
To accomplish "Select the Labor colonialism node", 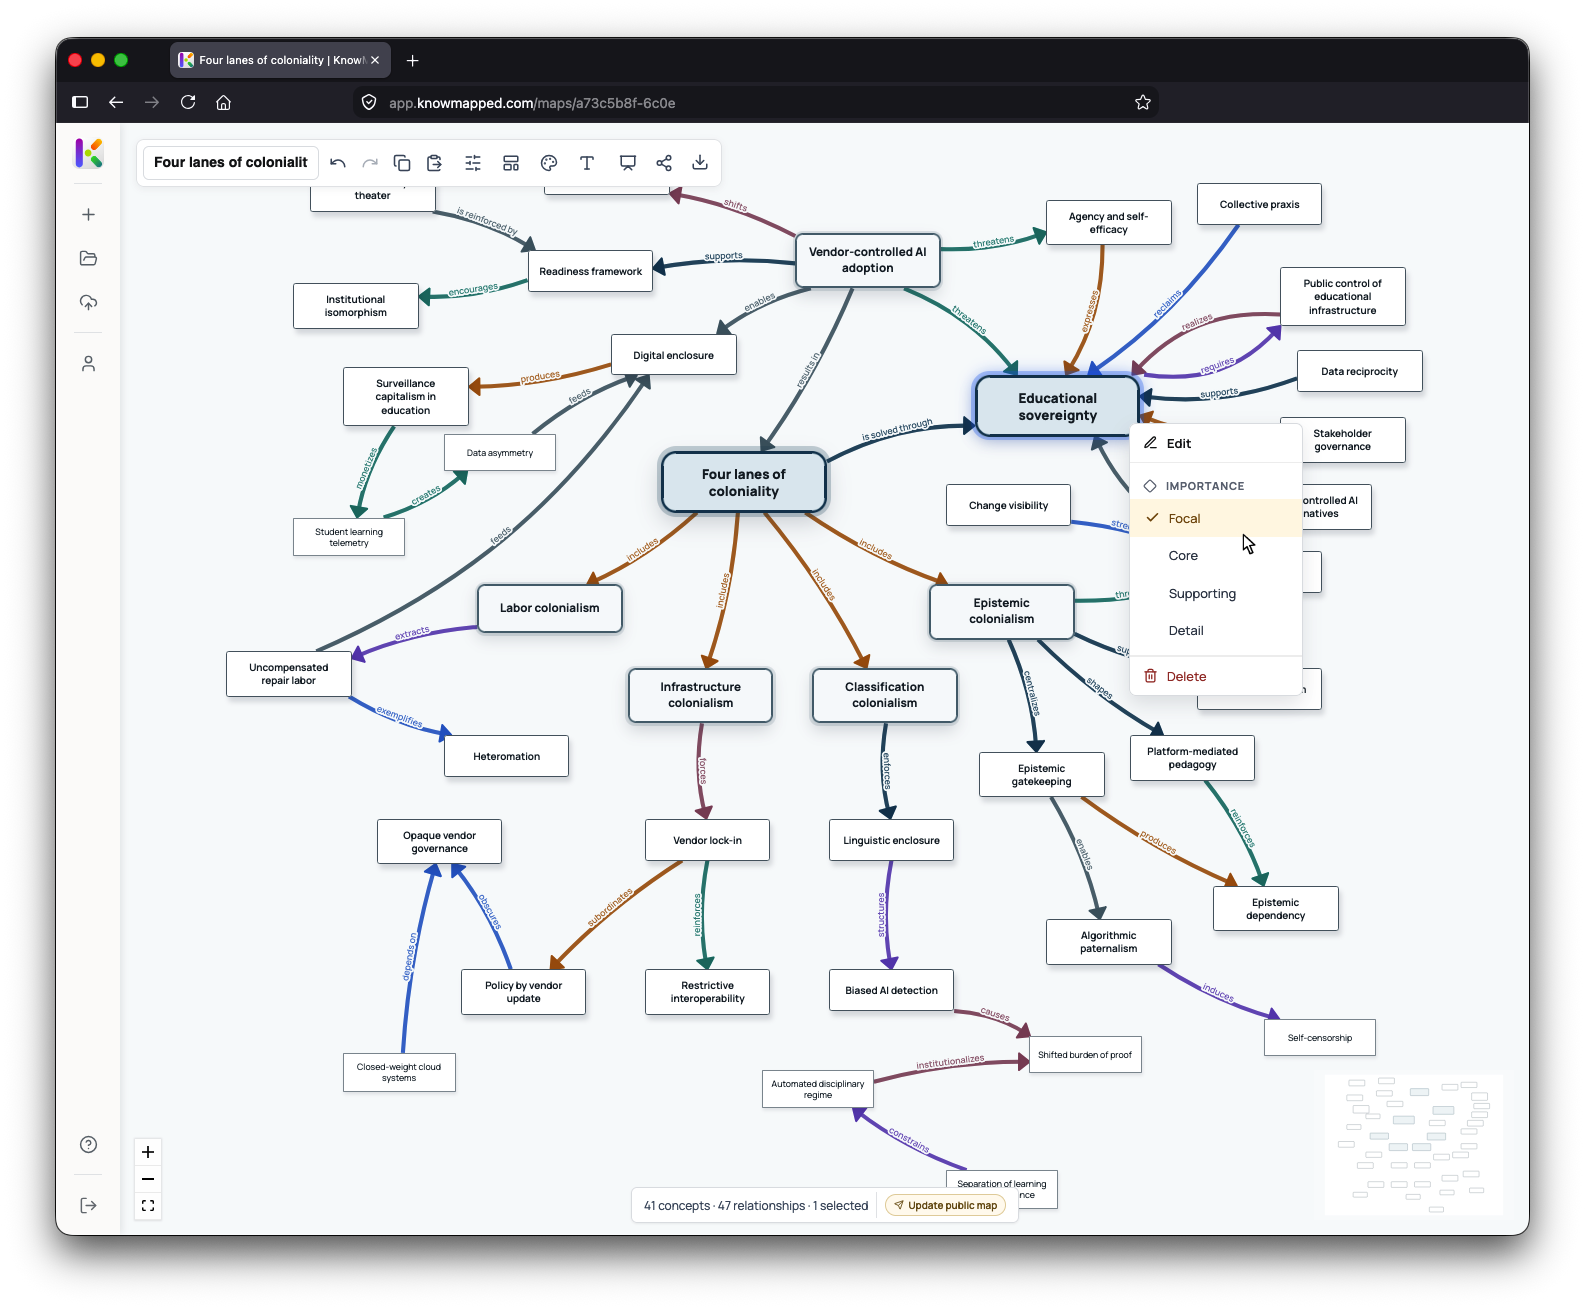I will (x=550, y=609).
